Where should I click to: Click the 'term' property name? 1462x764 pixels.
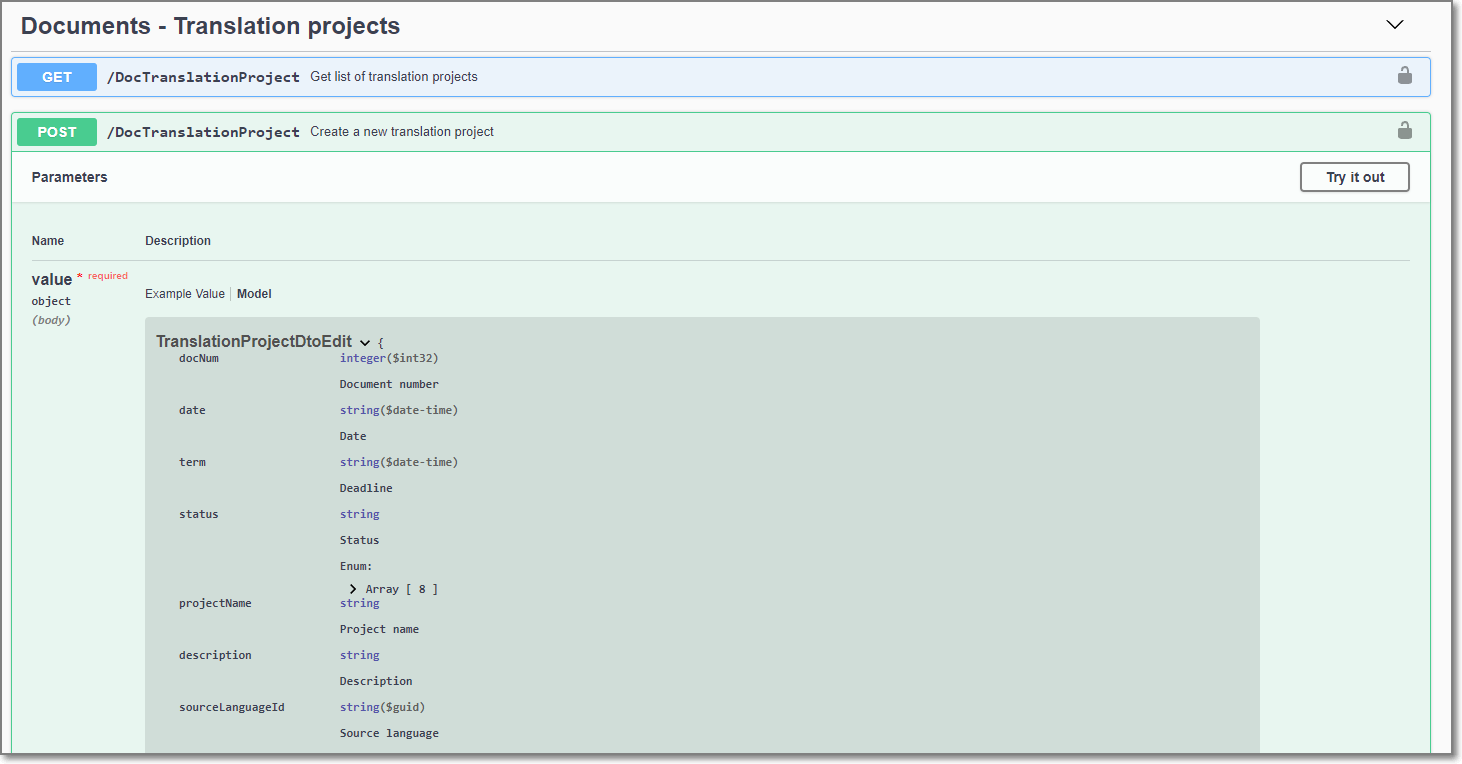coord(192,462)
